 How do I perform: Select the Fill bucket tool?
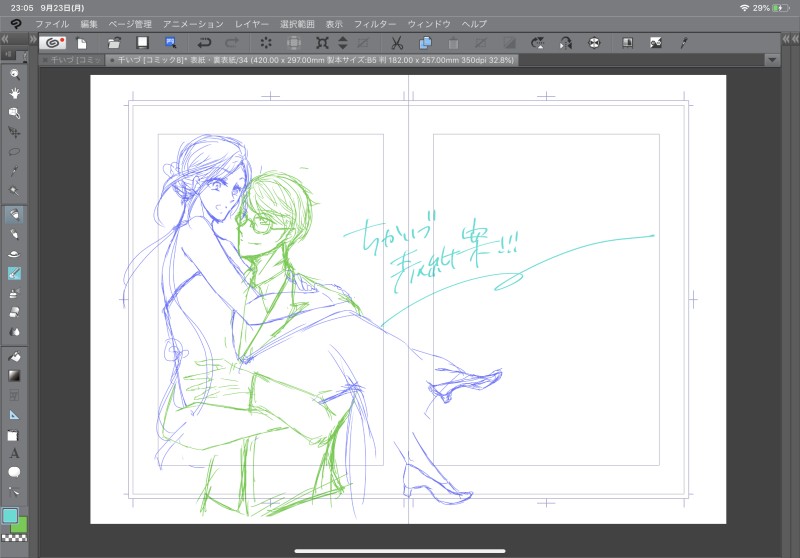(x=14, y=357)
